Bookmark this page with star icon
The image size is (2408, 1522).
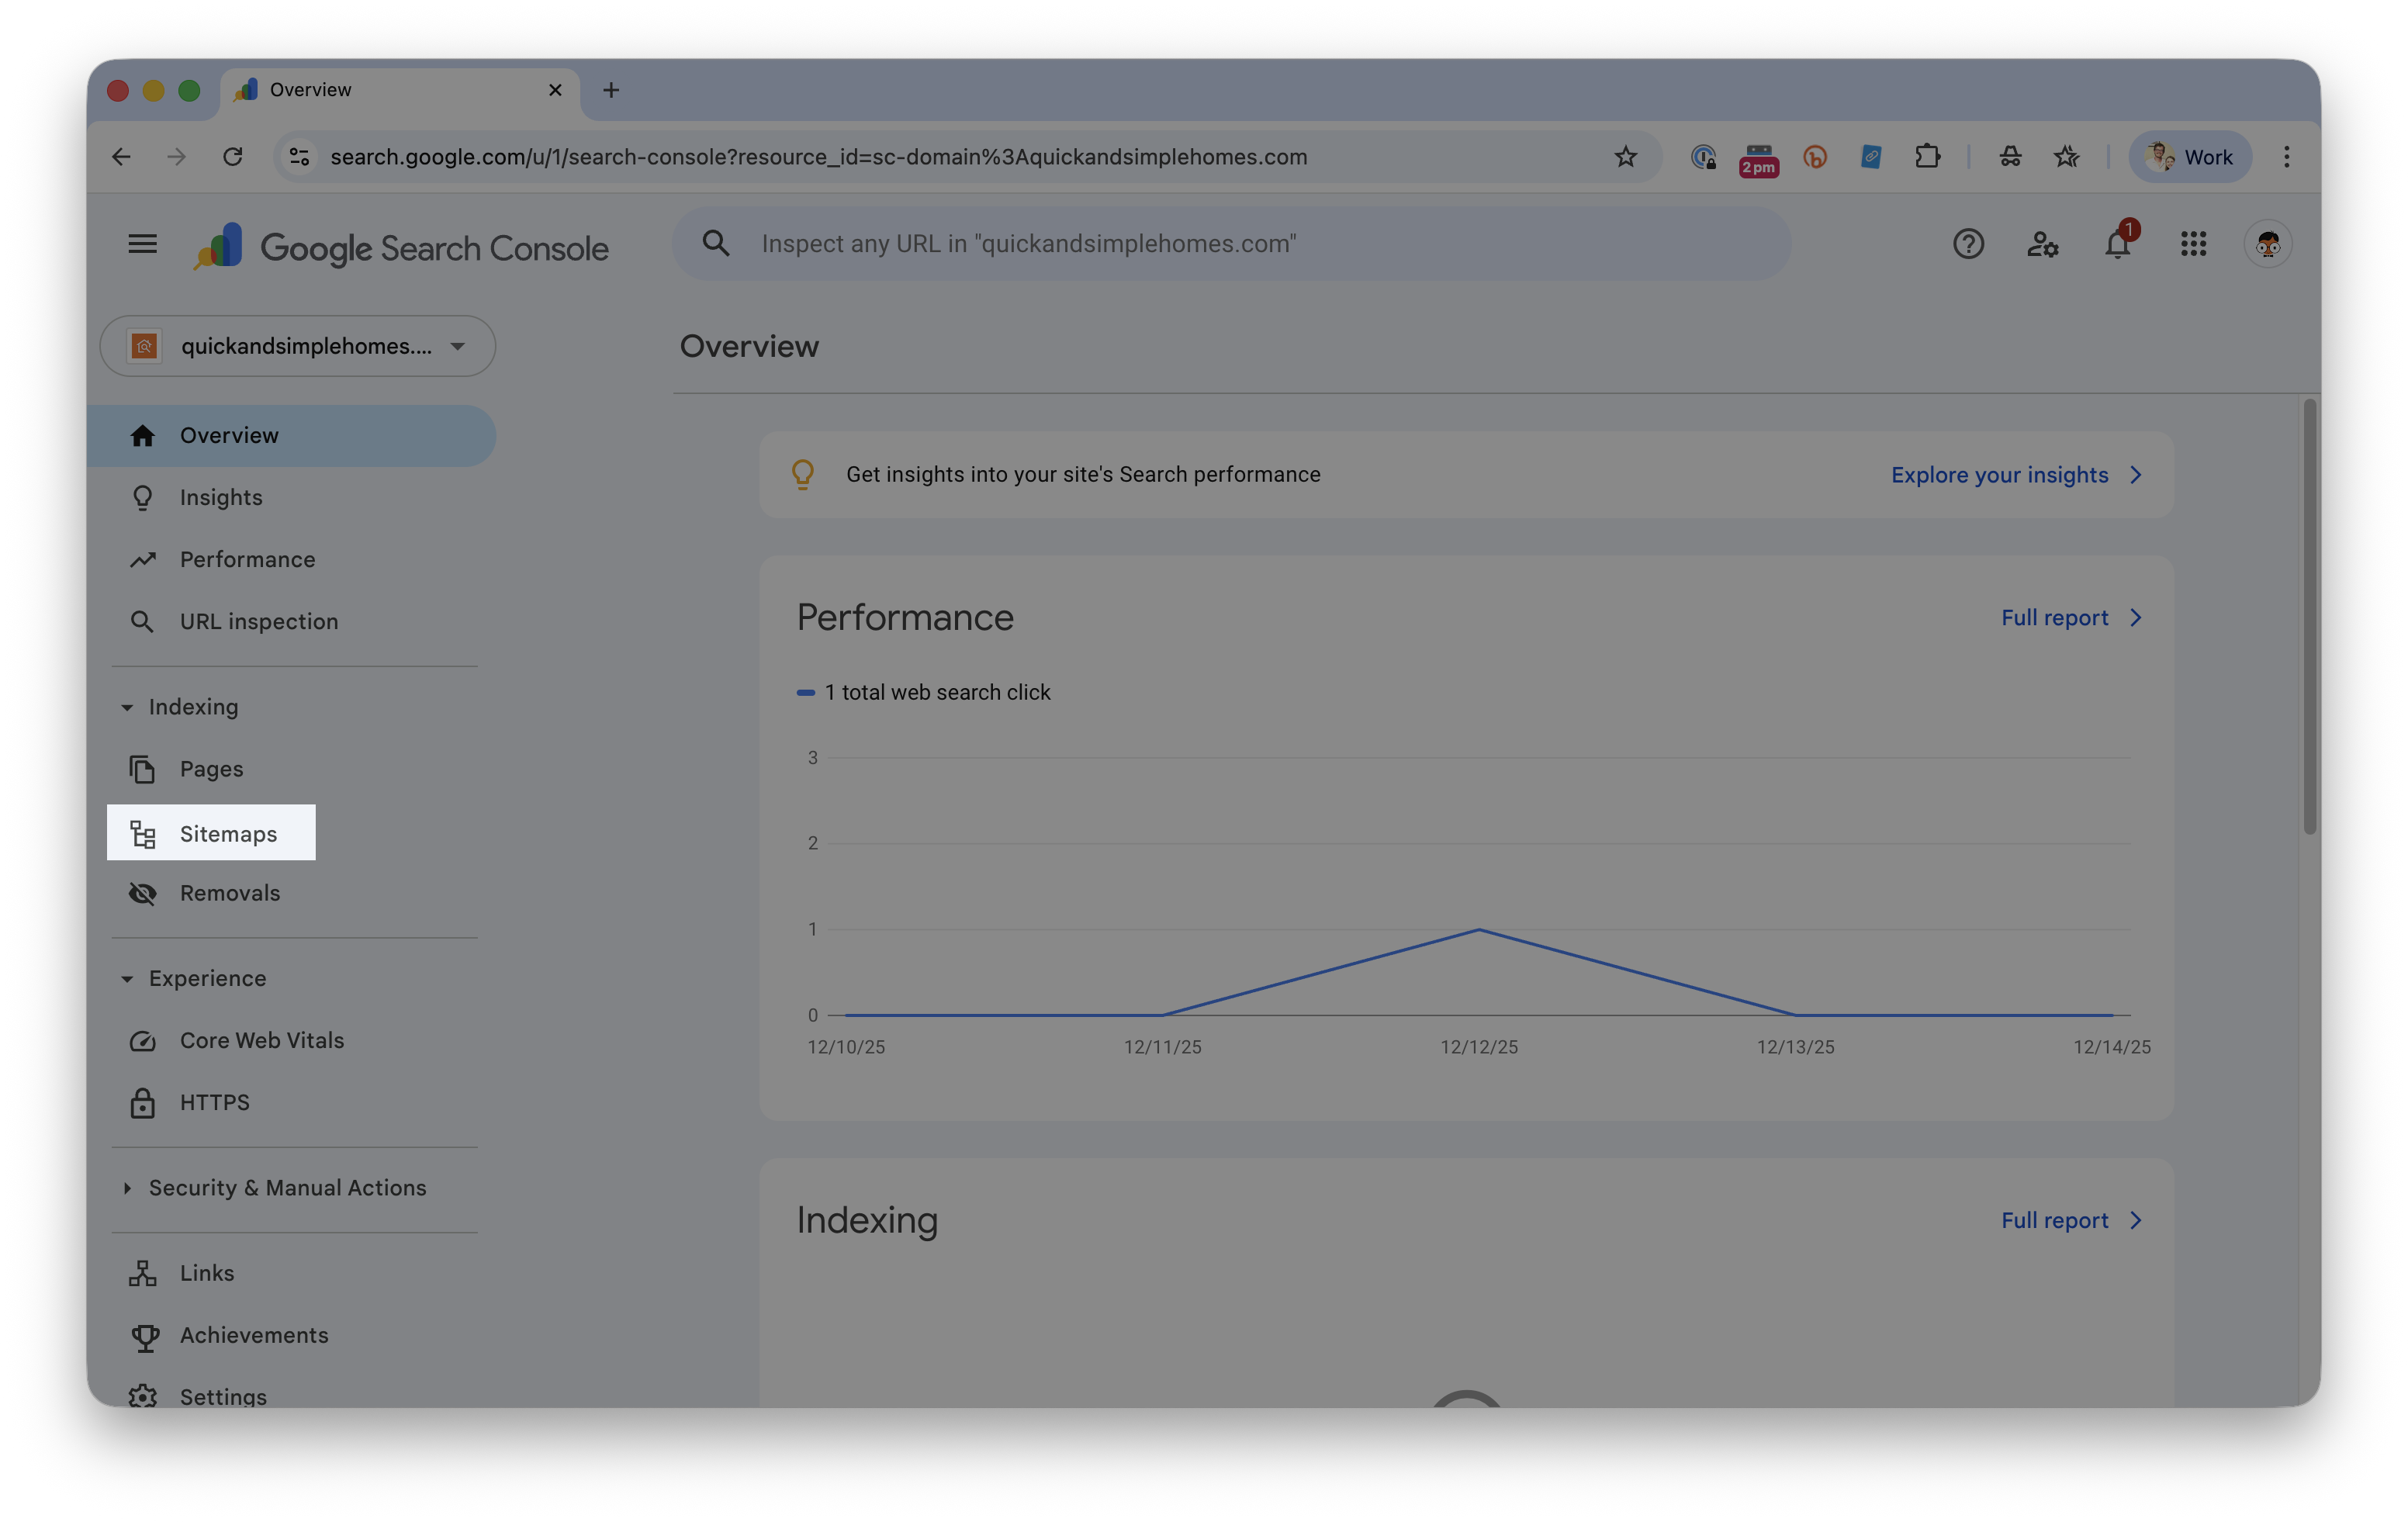click(x=1625, y=157)
